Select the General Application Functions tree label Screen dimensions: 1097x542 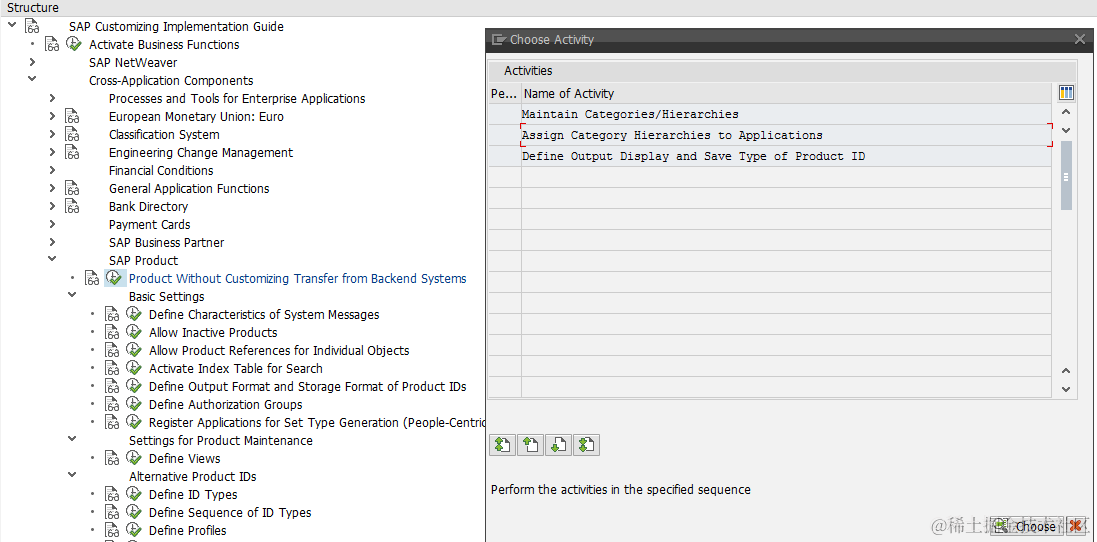[189, 189]
